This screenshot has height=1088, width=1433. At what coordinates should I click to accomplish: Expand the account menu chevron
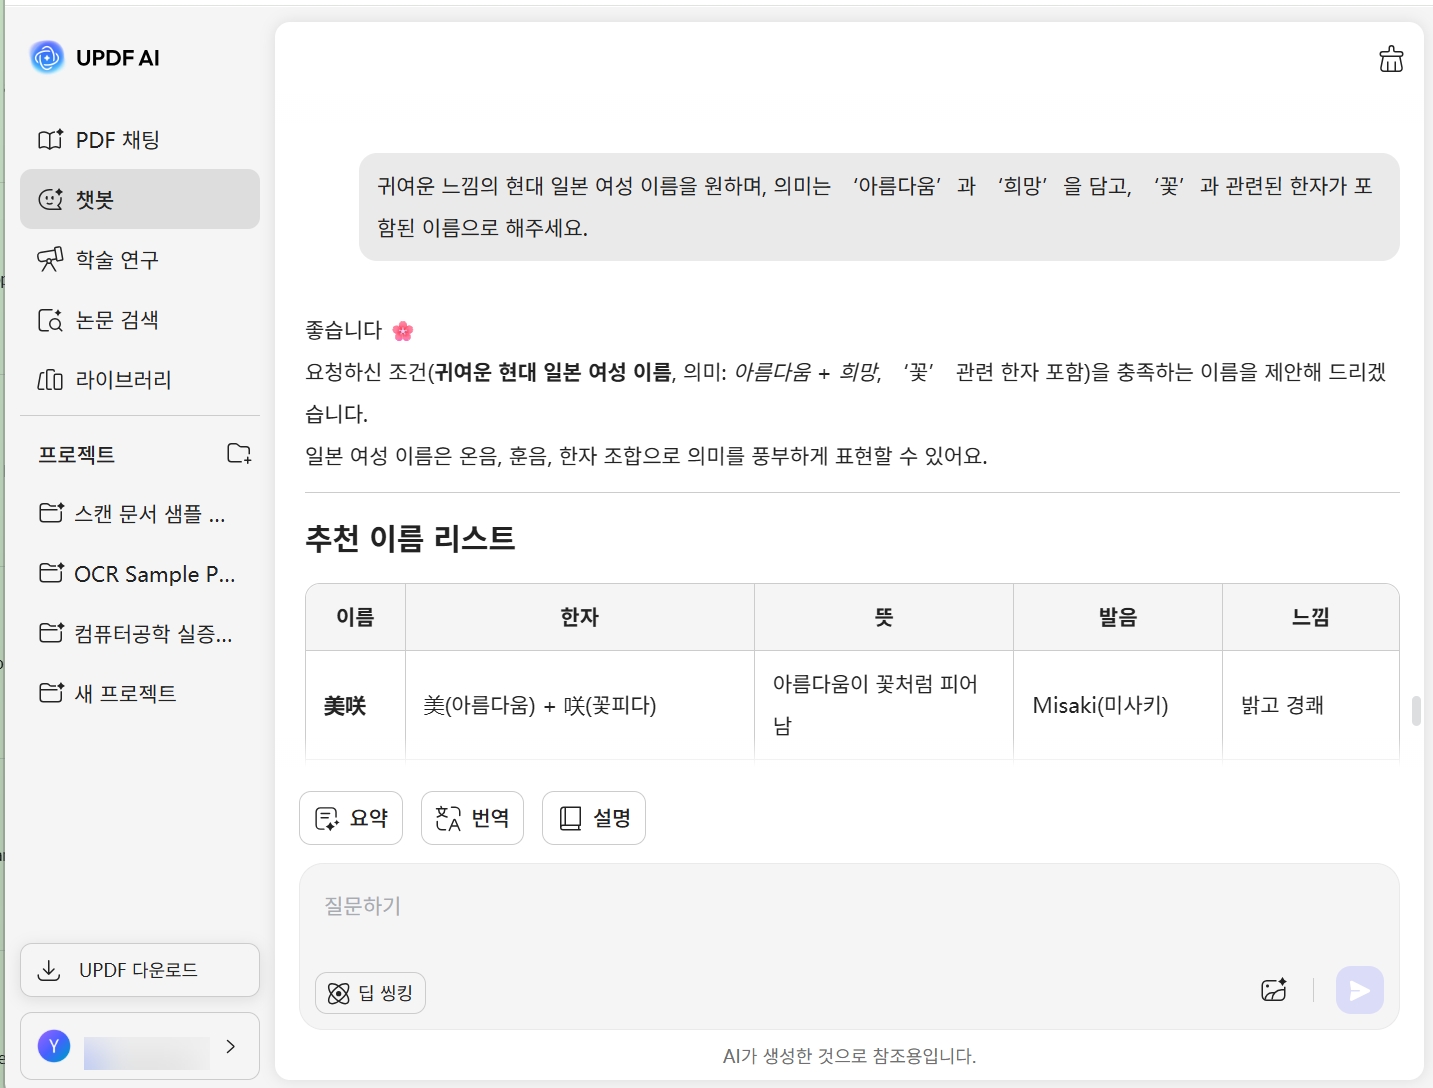pos(231,1046)
